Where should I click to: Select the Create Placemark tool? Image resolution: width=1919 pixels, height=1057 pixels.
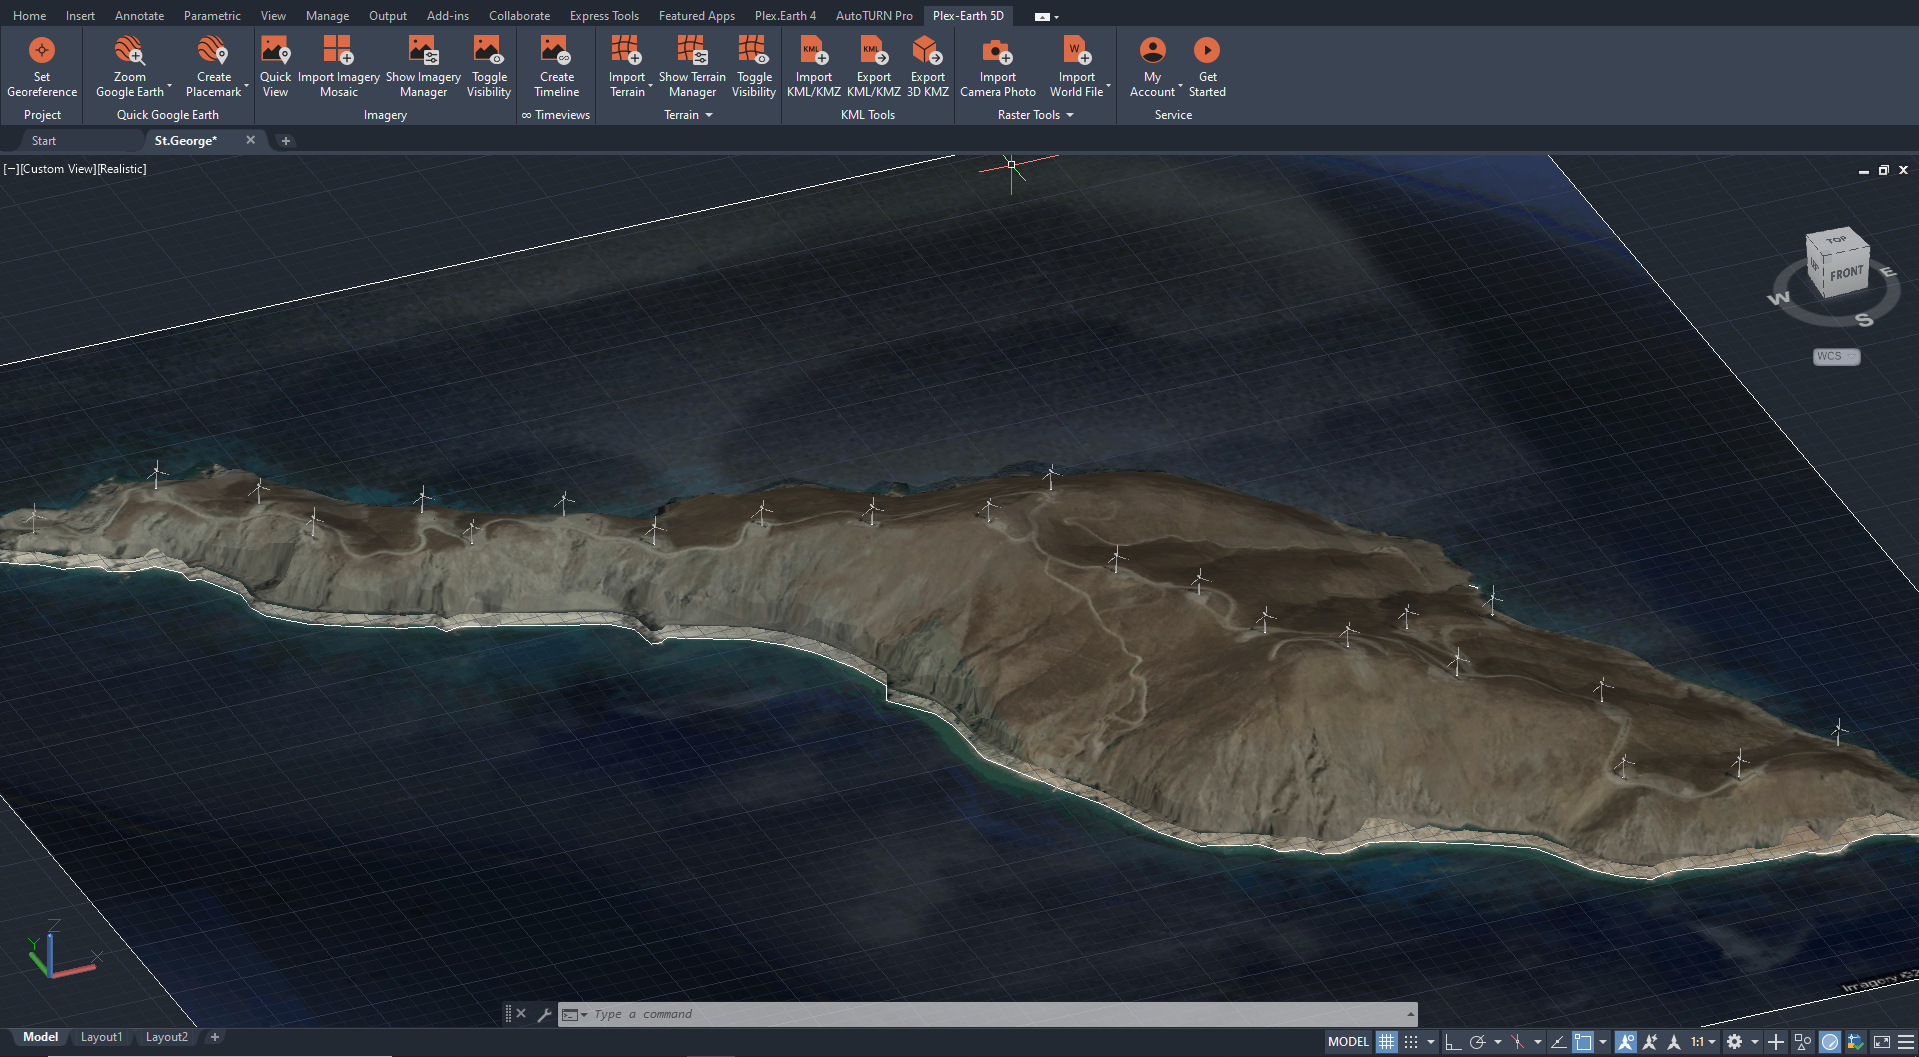point(214,66)
